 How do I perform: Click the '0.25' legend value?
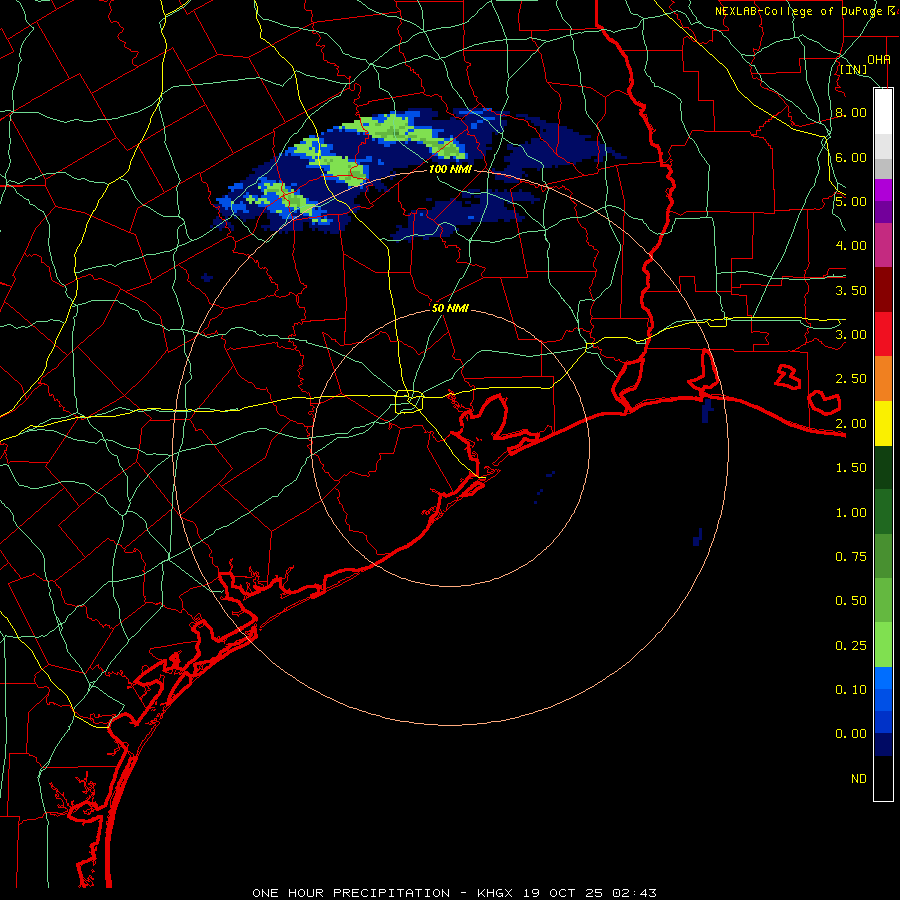851,646
